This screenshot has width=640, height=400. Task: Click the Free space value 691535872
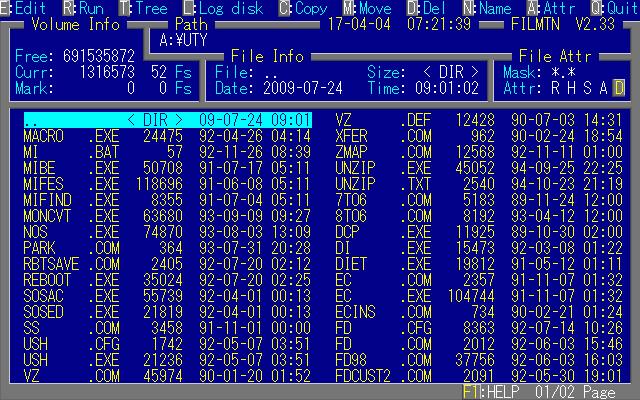[x=99, y=56]
